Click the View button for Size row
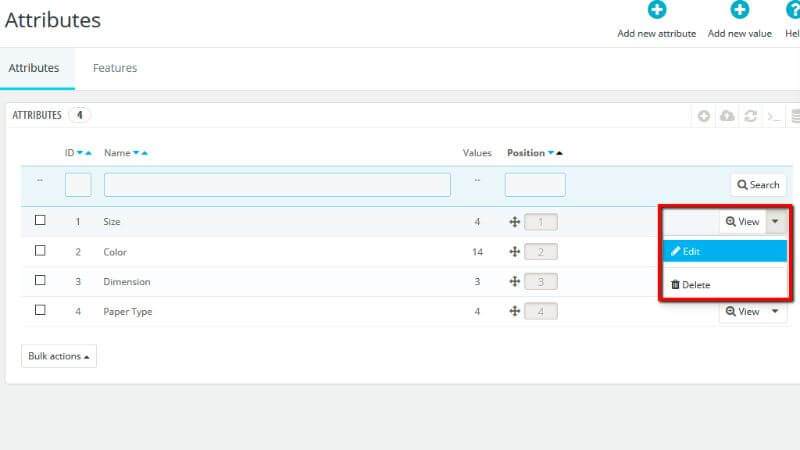The width and height of the screenshot is (800, 450). [743, 221]
